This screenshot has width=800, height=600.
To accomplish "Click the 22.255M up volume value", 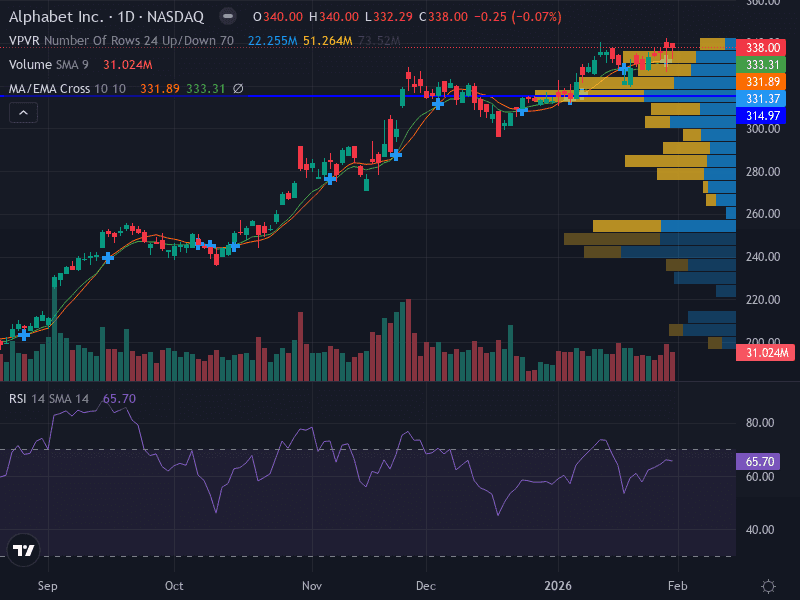I will tap(272, 40).
